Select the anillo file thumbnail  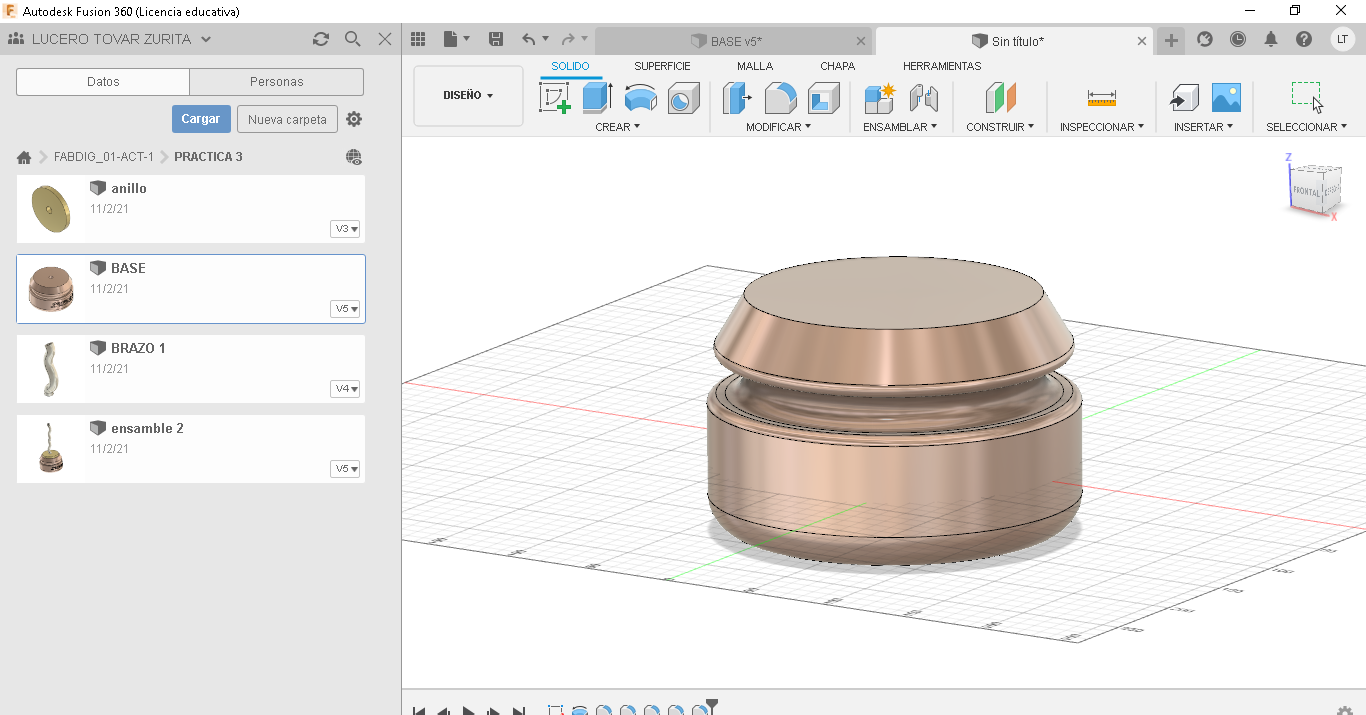(x=51, y=209)
